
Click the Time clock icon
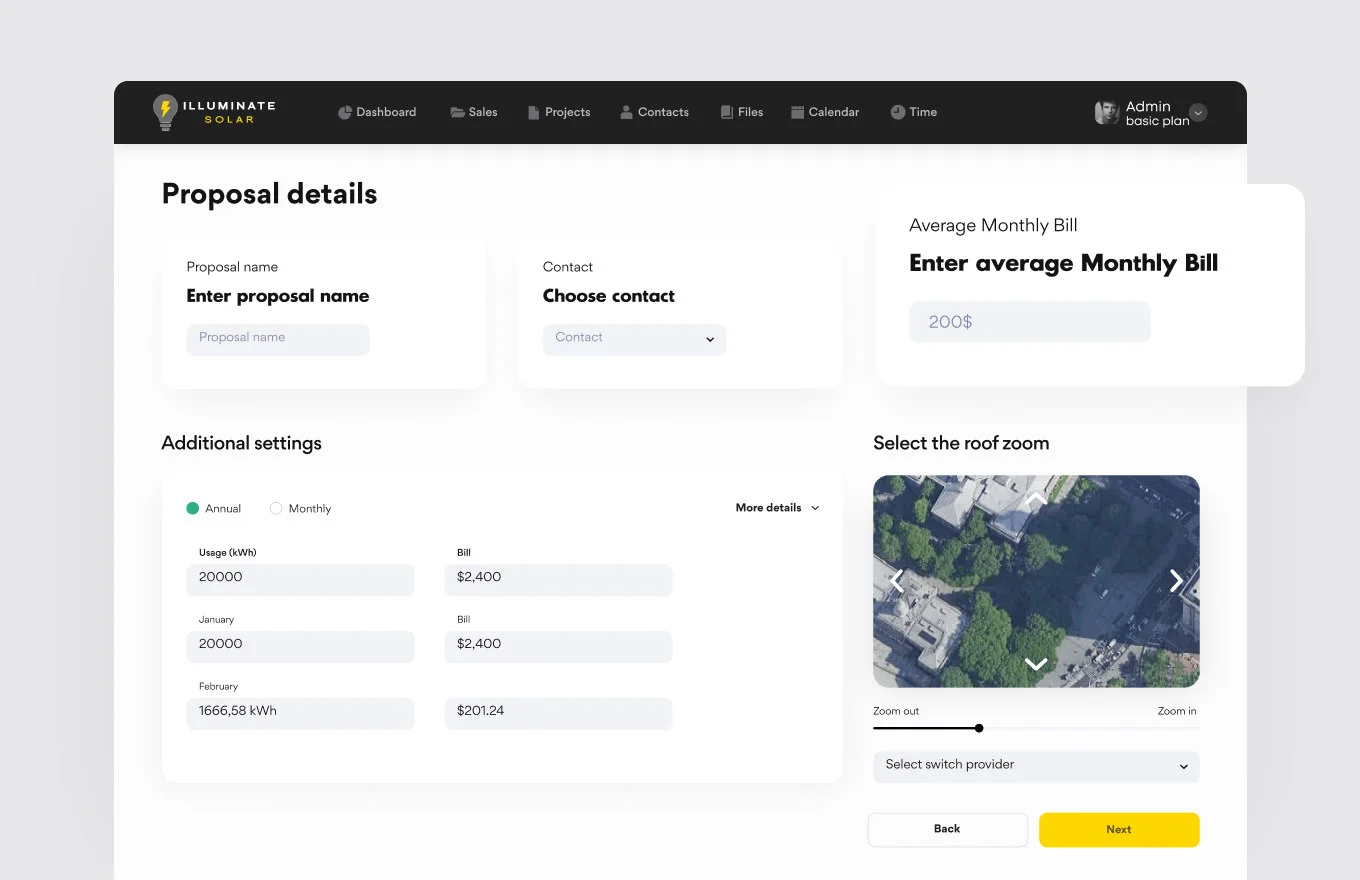coord(898,112)
